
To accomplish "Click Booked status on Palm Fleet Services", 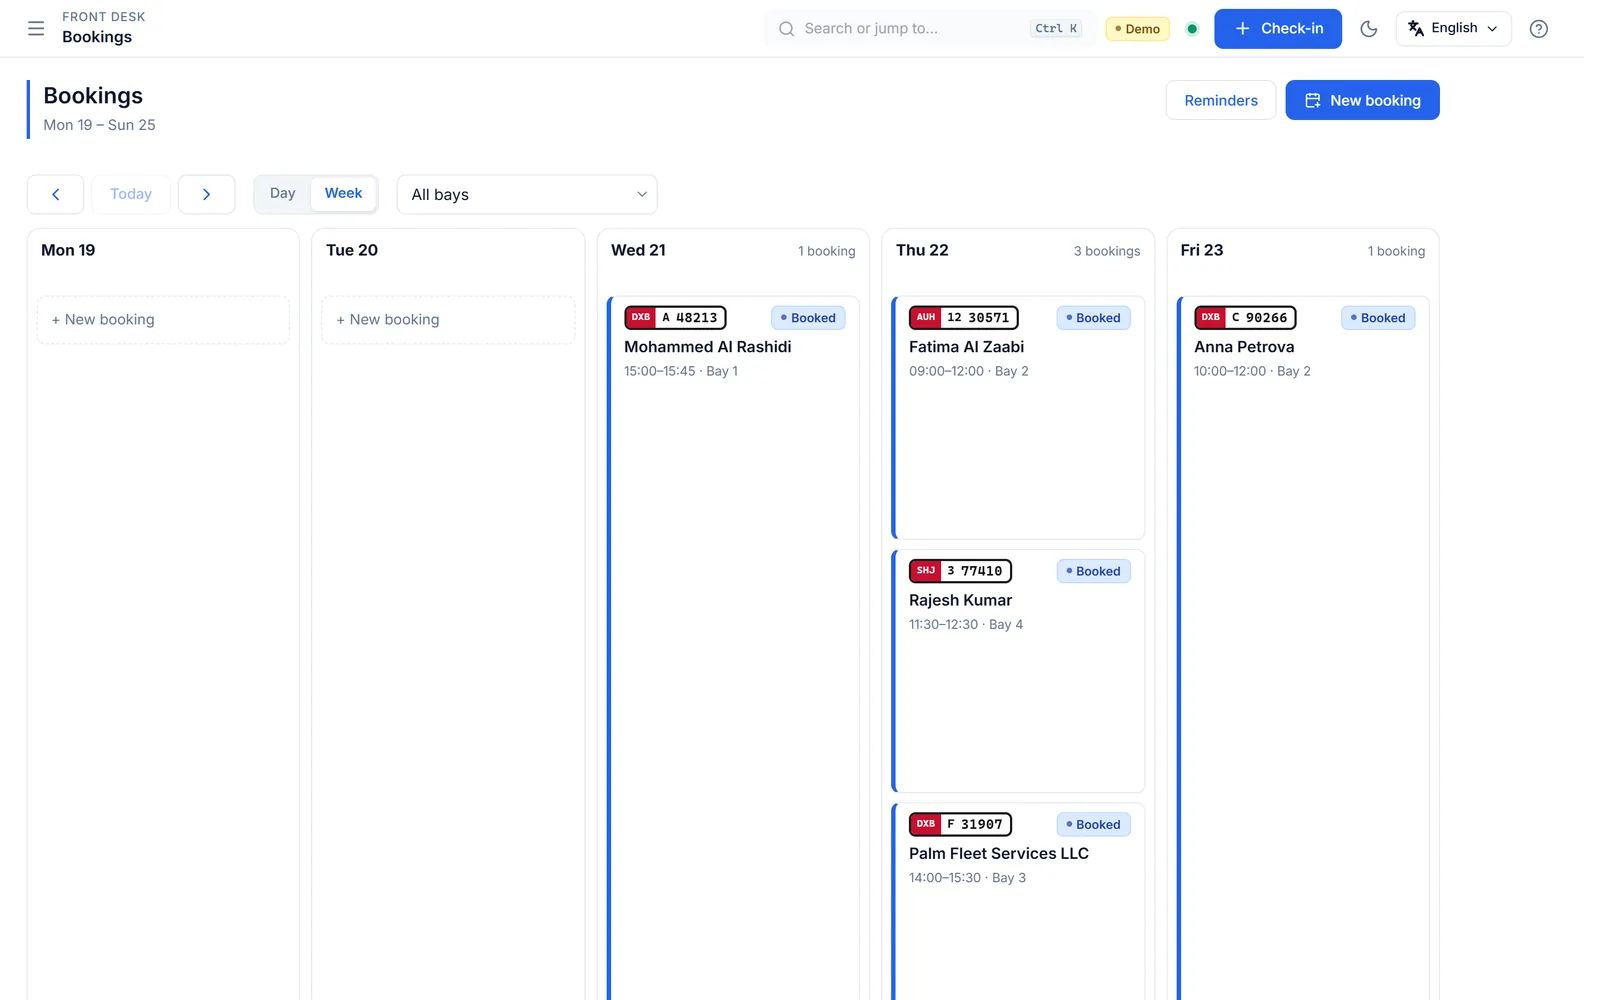I will [x=1093, y=824].
